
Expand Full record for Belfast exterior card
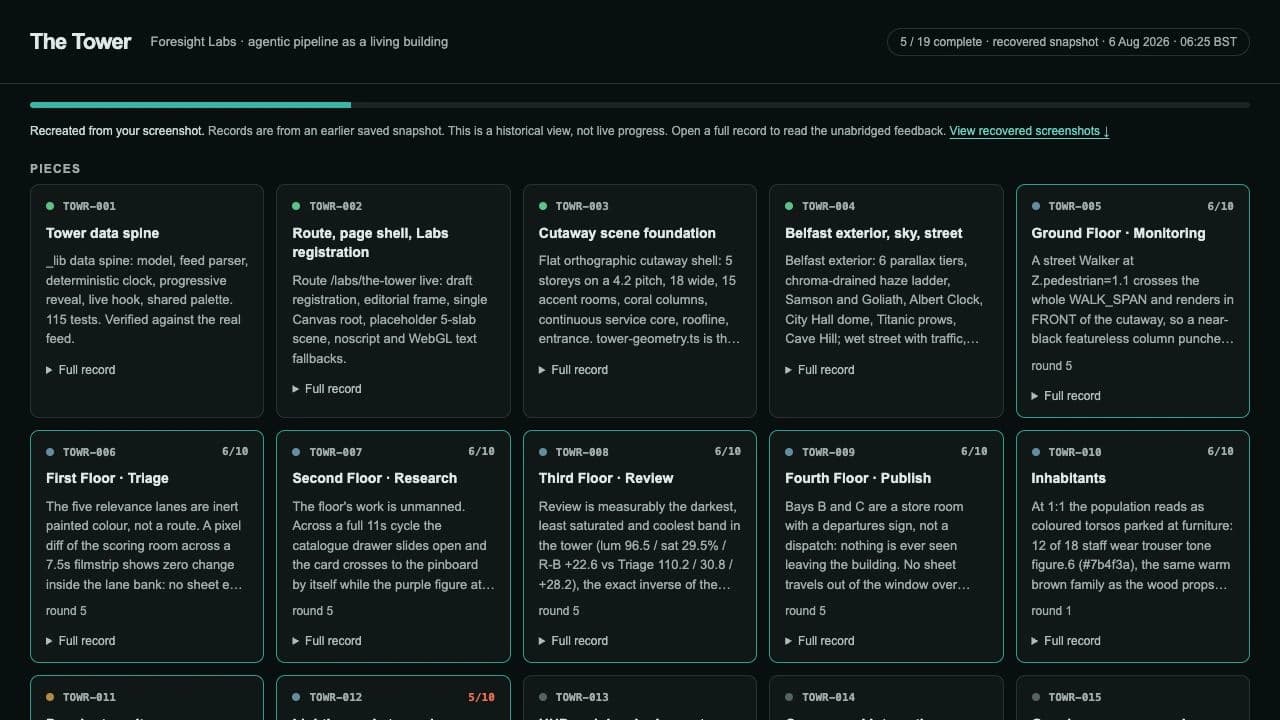820,370
